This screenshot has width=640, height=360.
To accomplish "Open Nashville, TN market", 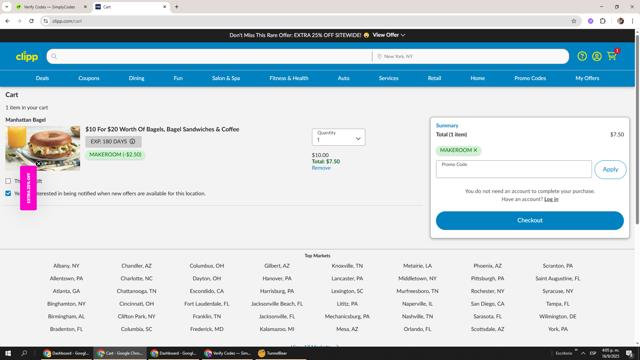I will [417, 316].
